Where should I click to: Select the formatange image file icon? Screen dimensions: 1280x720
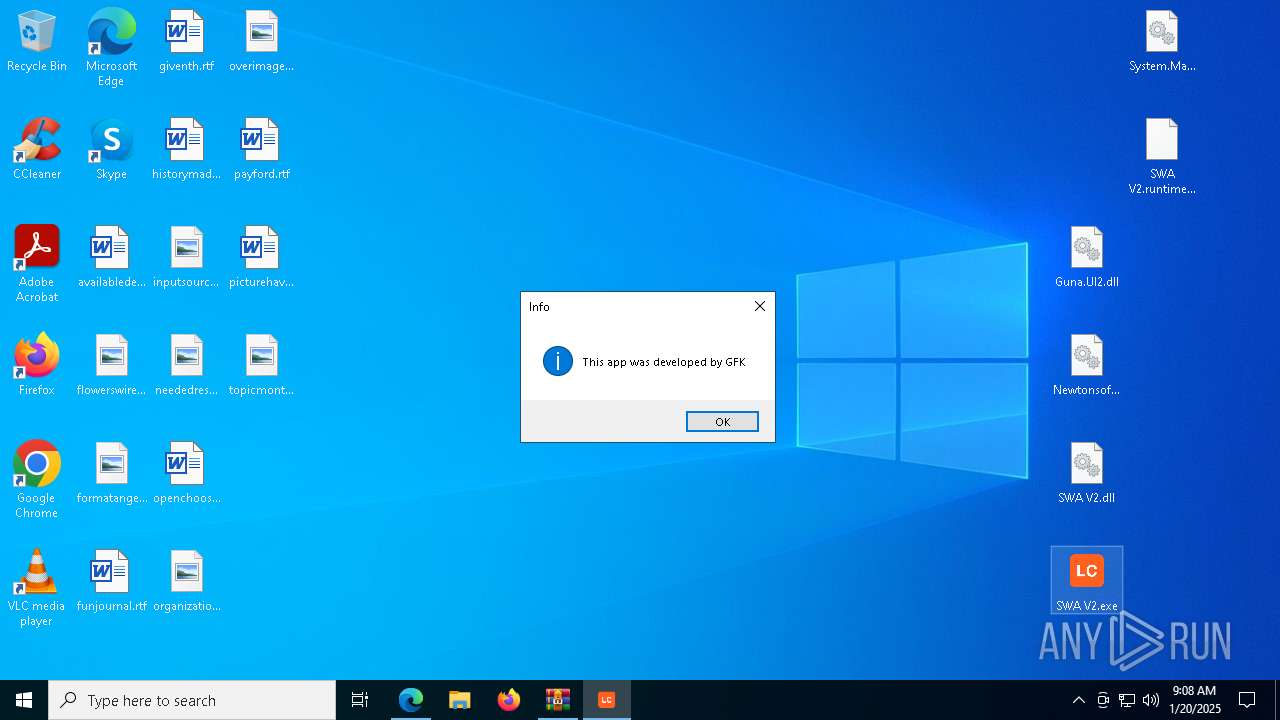point(111,474)
